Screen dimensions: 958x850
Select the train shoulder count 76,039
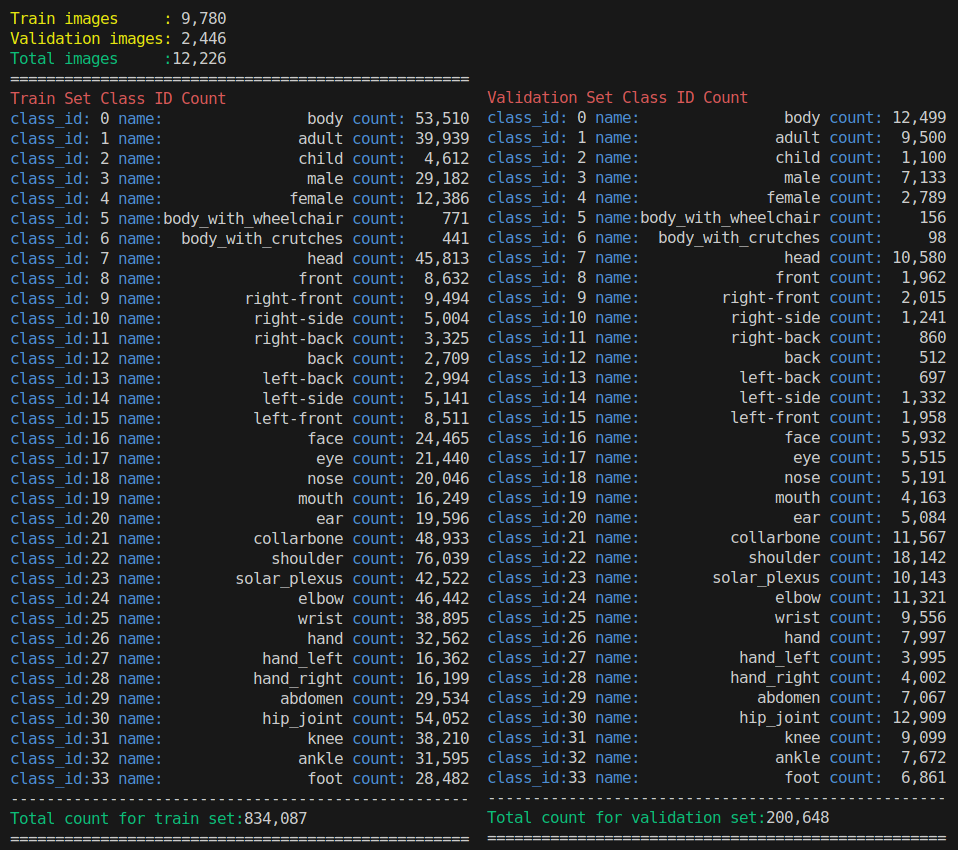[442, 559]
